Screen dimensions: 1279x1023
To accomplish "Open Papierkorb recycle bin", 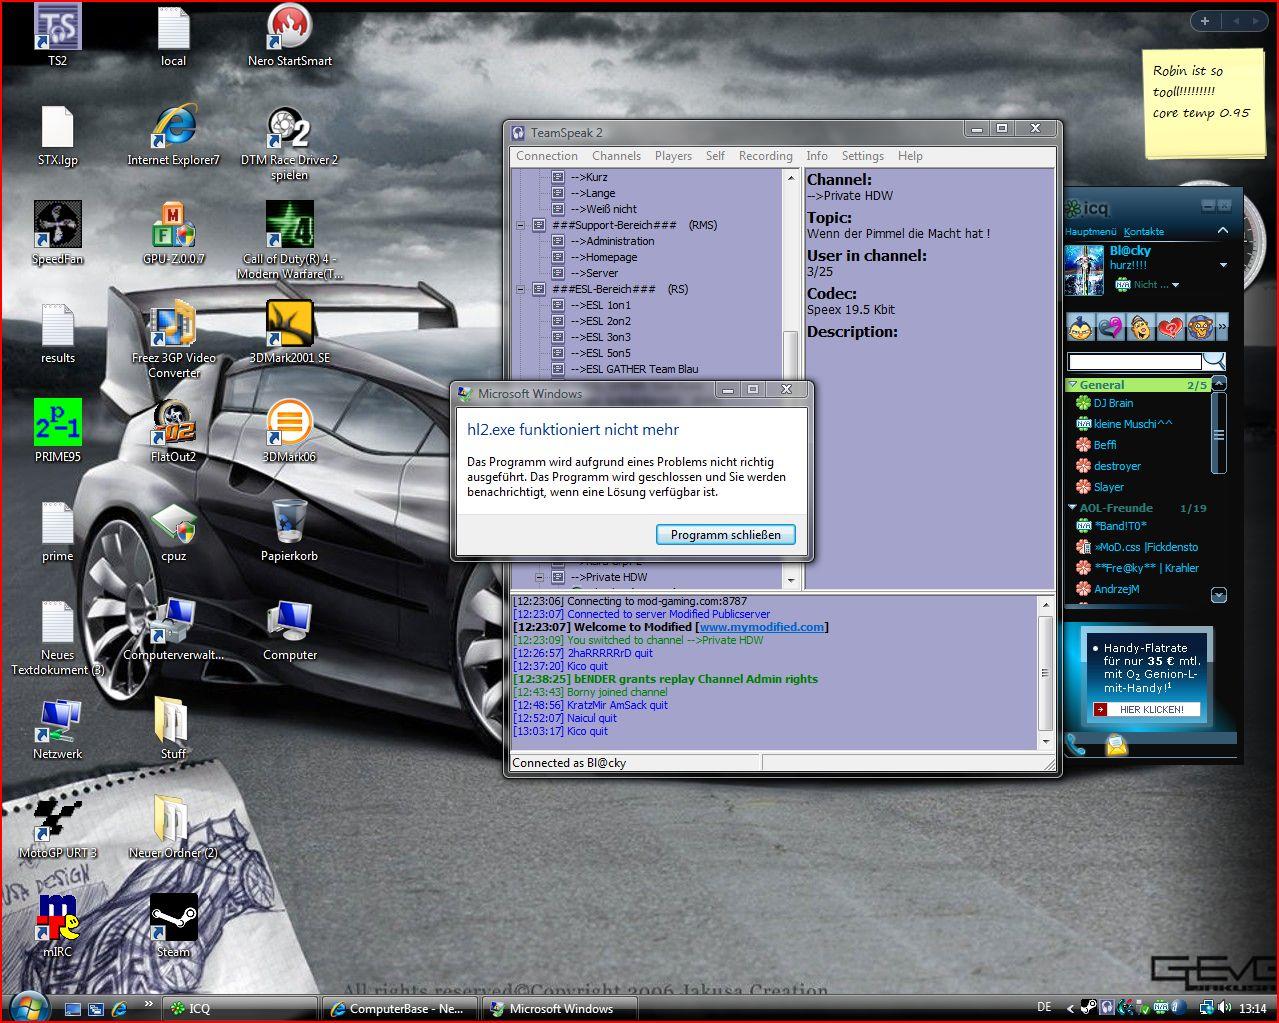I will (x=290, y=530).
